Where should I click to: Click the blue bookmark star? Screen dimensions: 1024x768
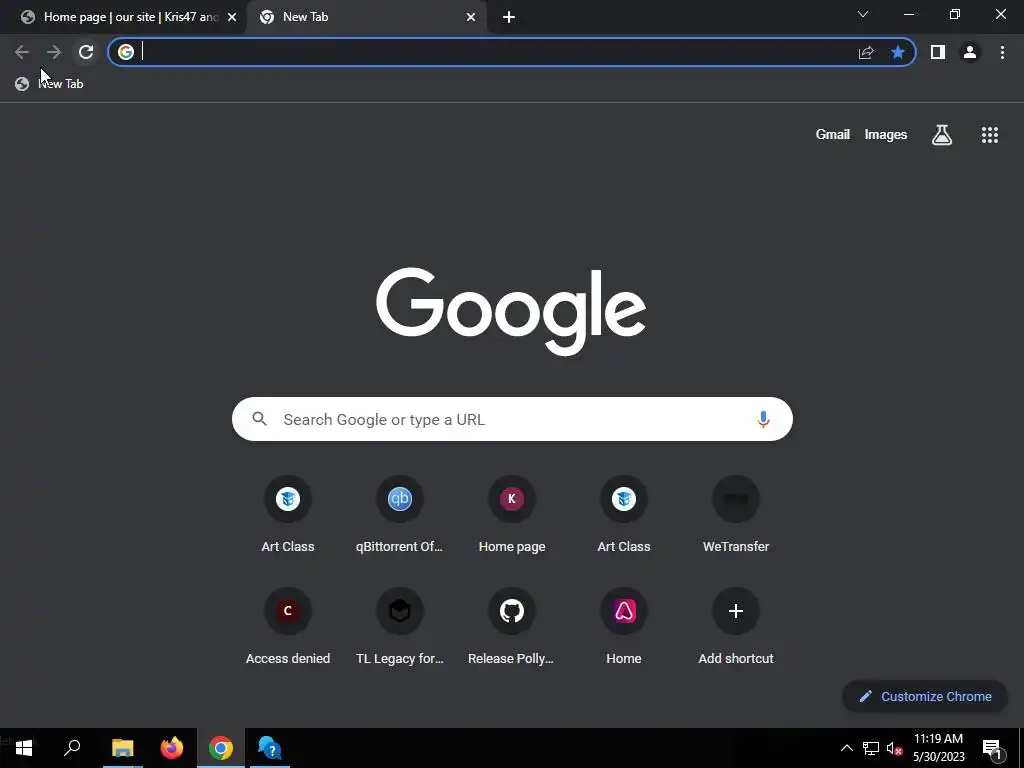pos(898,52)
